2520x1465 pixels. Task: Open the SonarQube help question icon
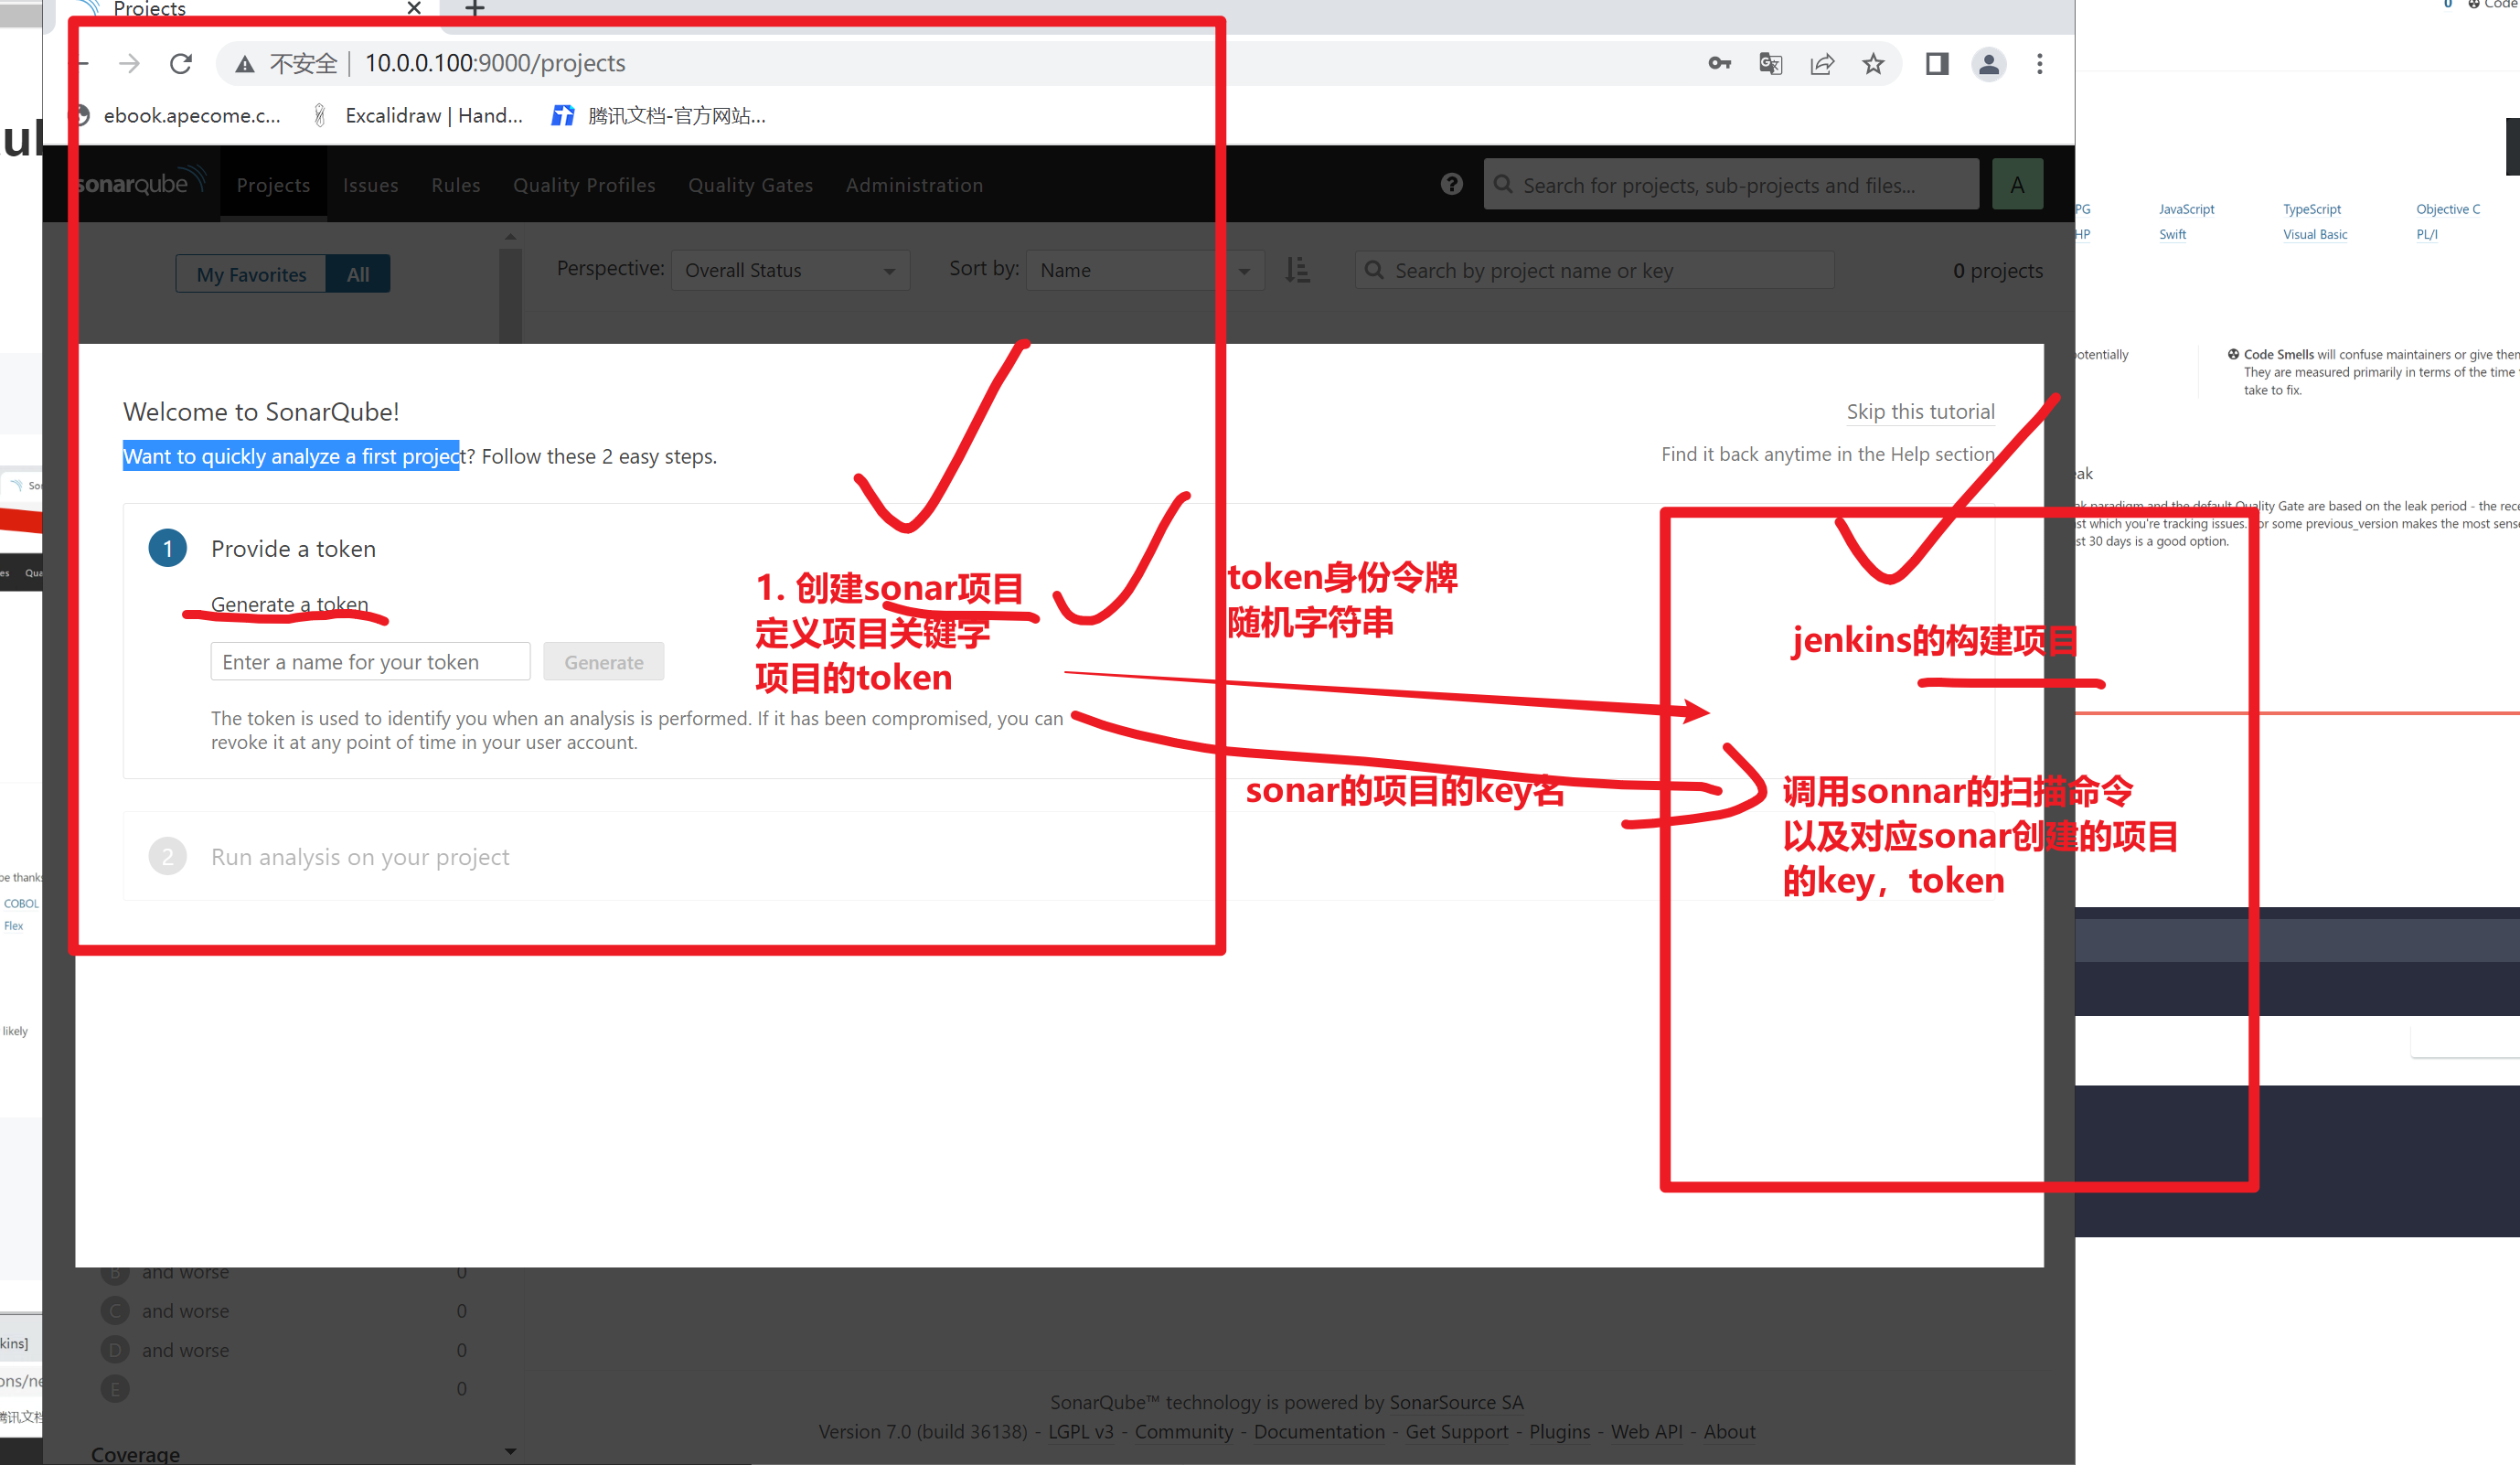pos(1451,184)
